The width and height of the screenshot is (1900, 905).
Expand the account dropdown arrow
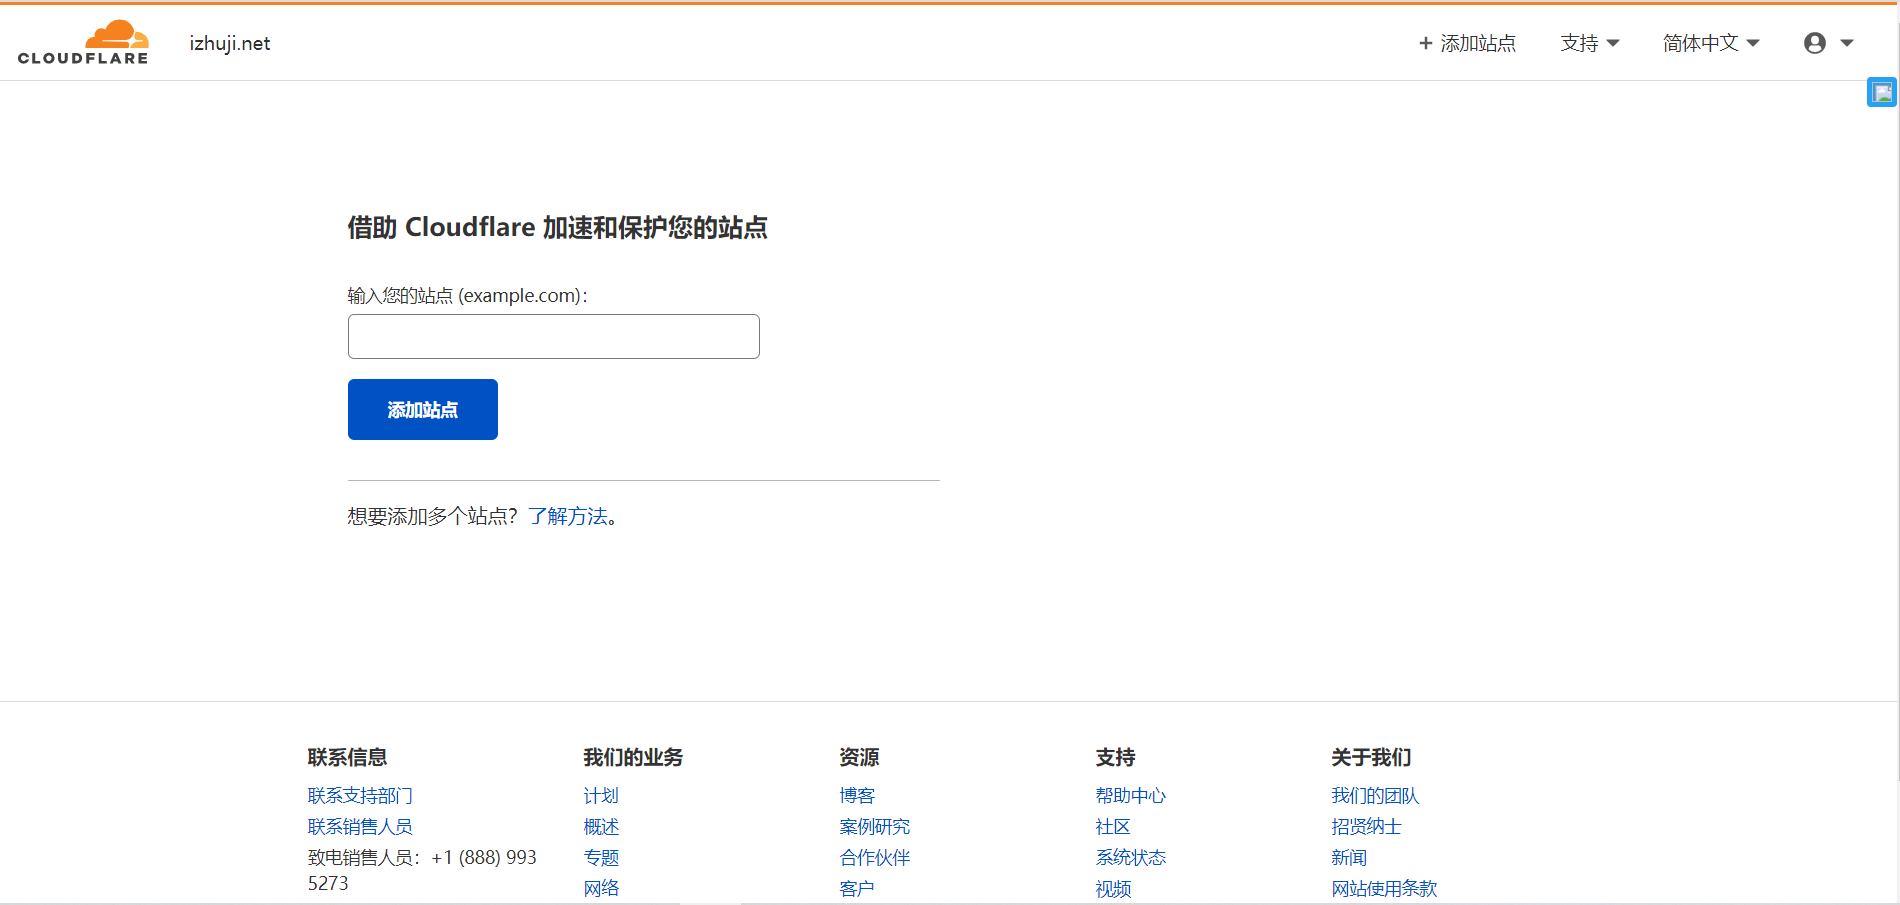[1847, 43]
